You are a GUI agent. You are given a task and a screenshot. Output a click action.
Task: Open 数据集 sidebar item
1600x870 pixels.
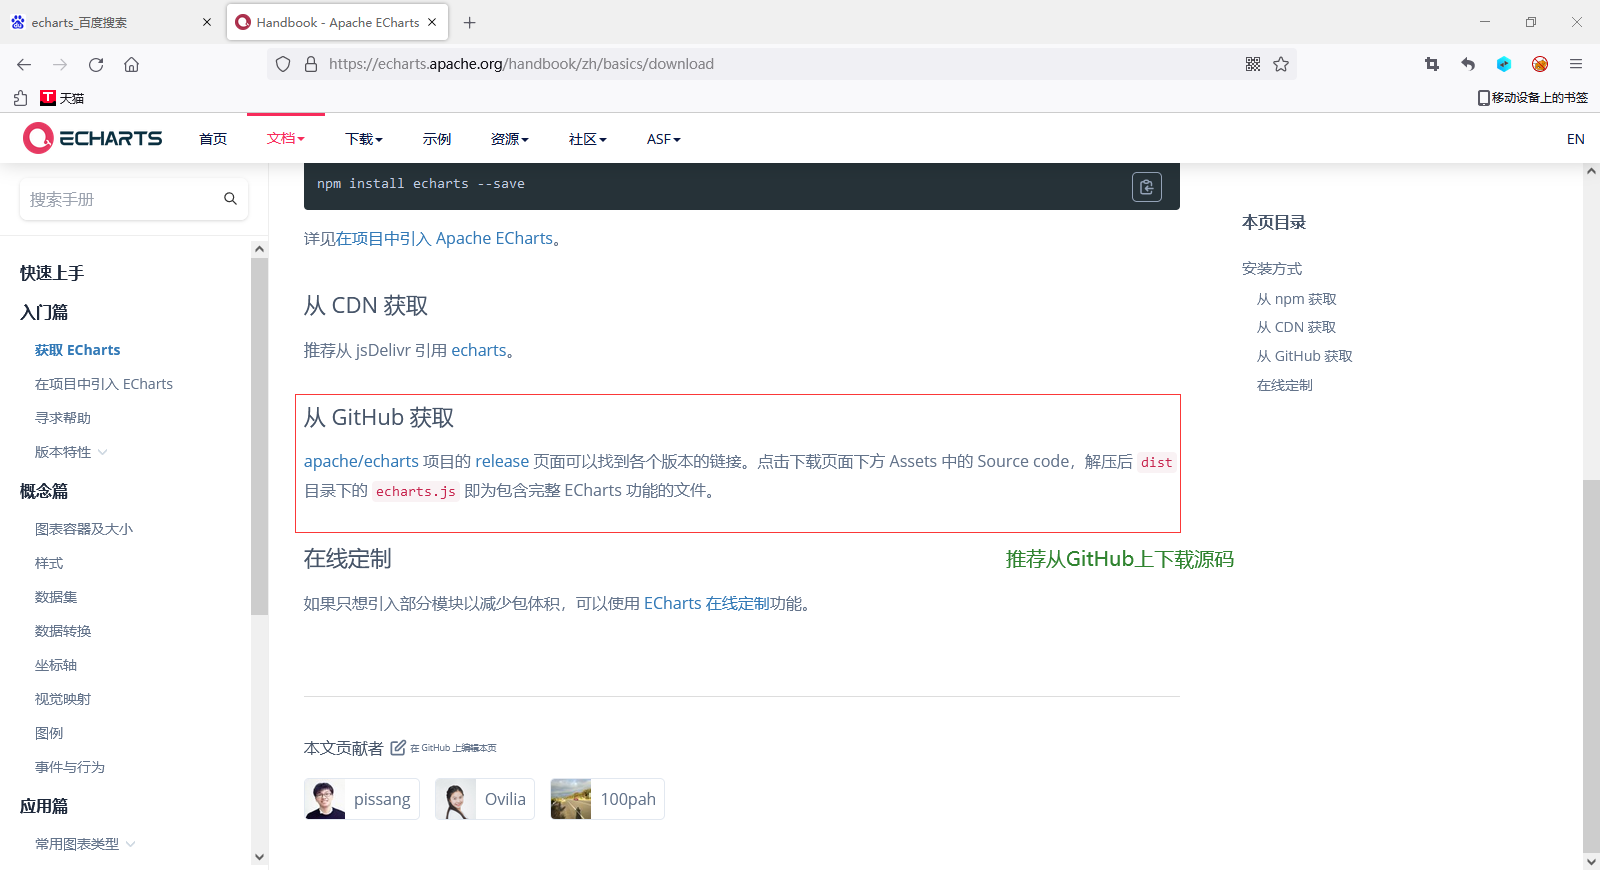pyautogui.click(x=56, y=597)
